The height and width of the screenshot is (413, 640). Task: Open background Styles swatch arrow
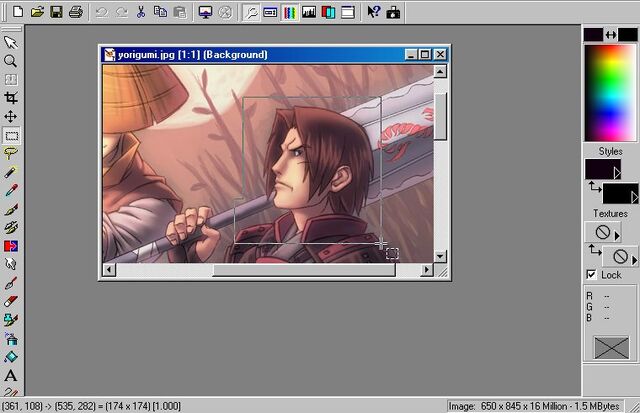click(634, 198)
